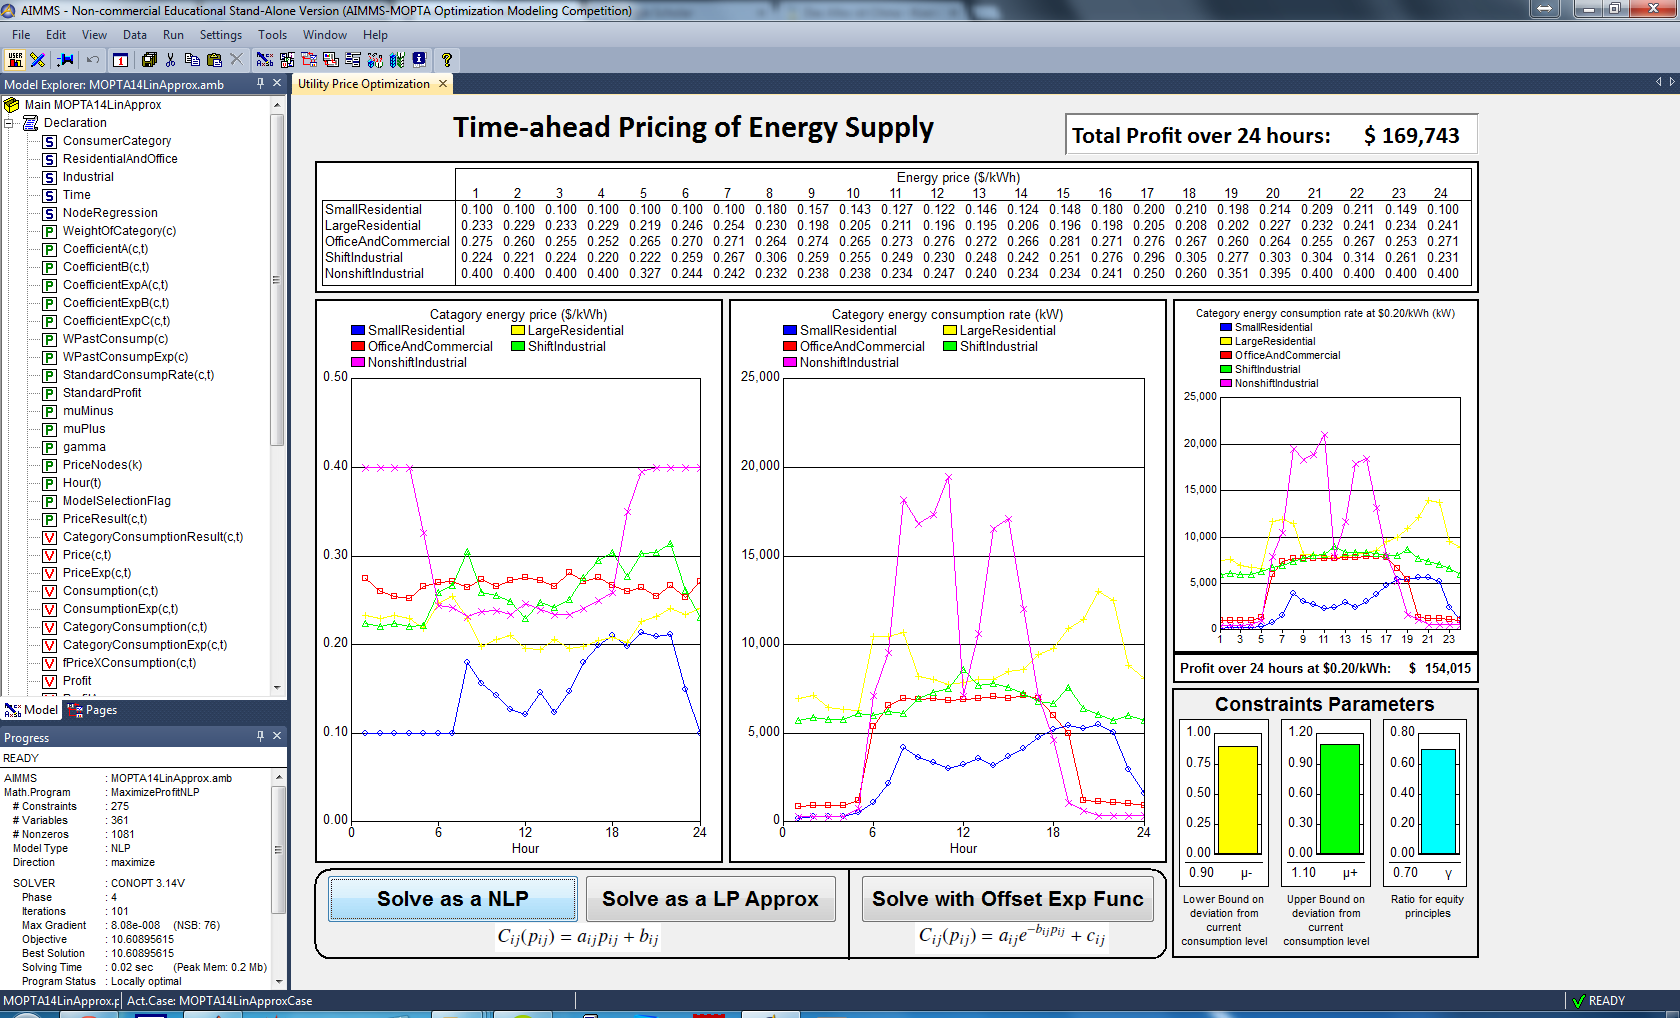Select ModelSelectionFlag parameter in tree
This screenshot has width=1680, height=1018.
pyautogui.click(x=117, y=501)
